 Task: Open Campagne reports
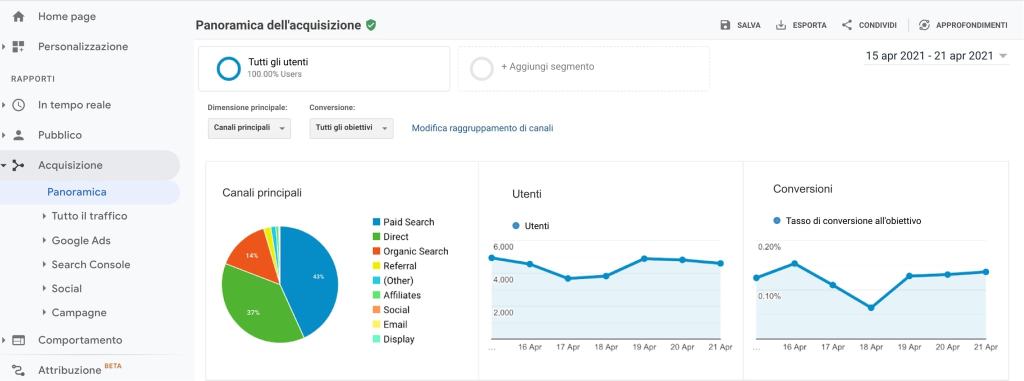(x=79, y=313)
